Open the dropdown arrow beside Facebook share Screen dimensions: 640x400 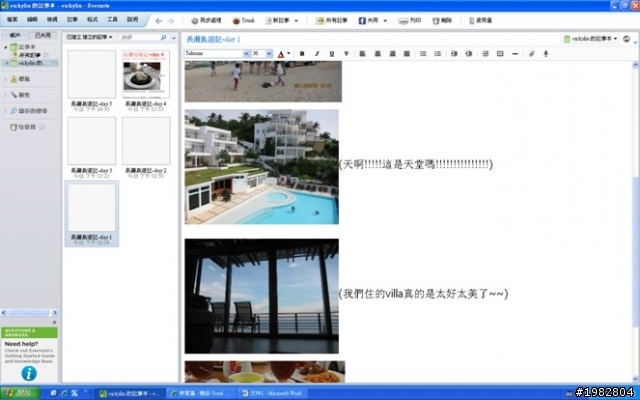[385, 21]
